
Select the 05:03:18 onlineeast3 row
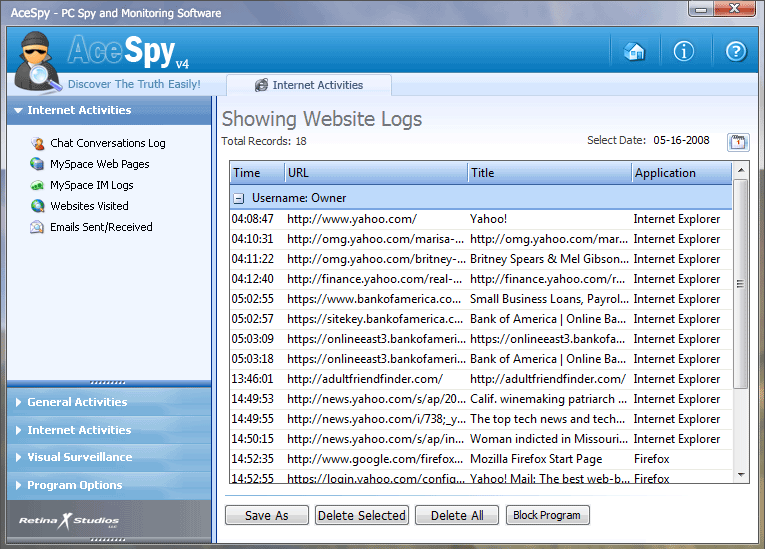click(x=481, y=359)
